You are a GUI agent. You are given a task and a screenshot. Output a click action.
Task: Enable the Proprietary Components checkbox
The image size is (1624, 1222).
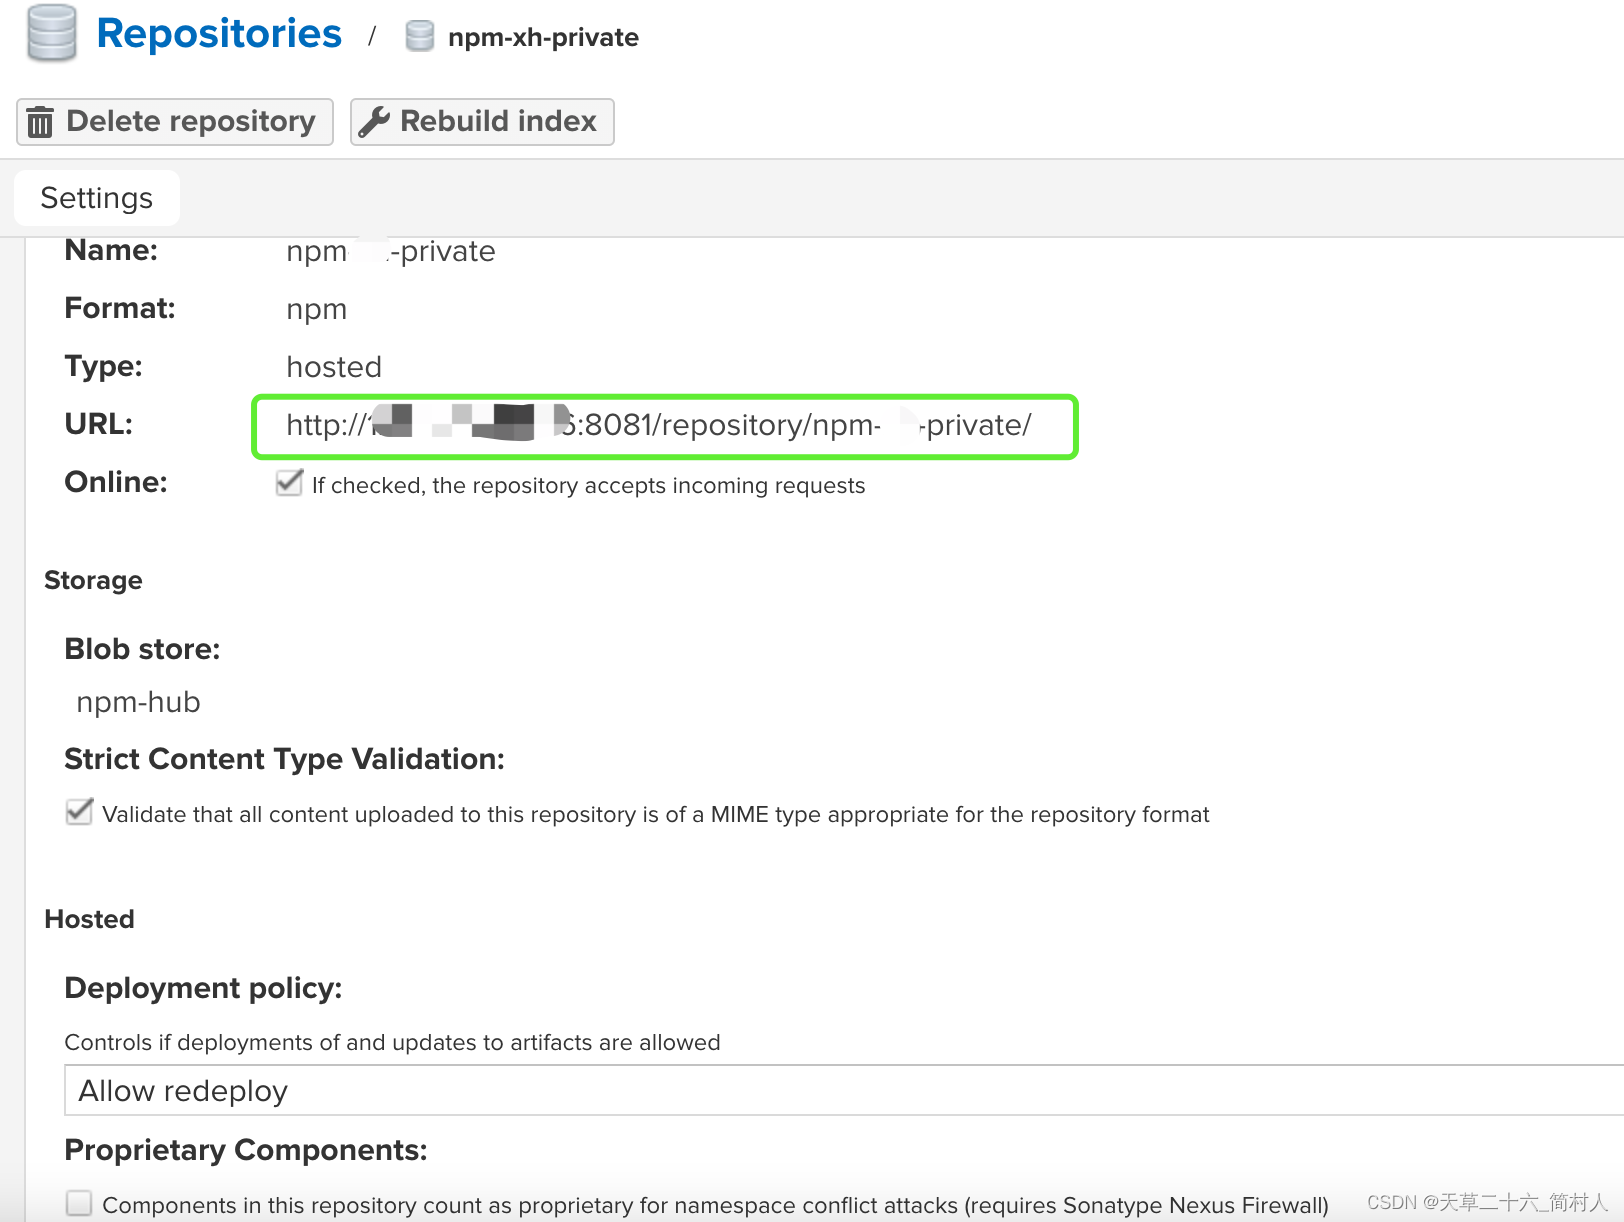79,1203
